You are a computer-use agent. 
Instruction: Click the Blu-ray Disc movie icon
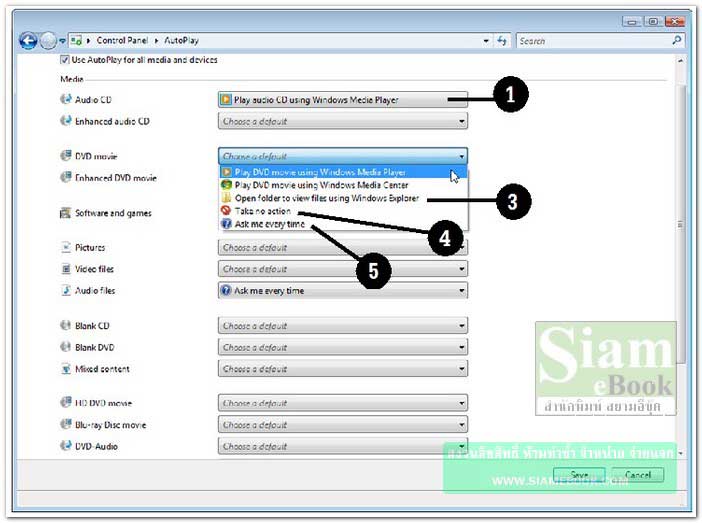click(x=66, y=424)
